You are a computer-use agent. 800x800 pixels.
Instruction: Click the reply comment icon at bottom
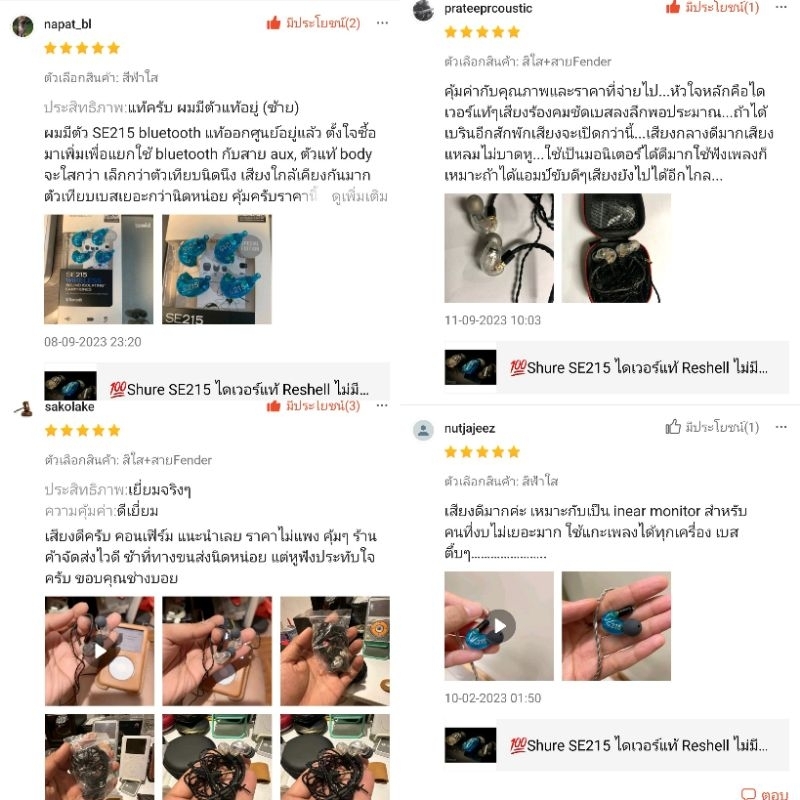[x=748, y=794]
